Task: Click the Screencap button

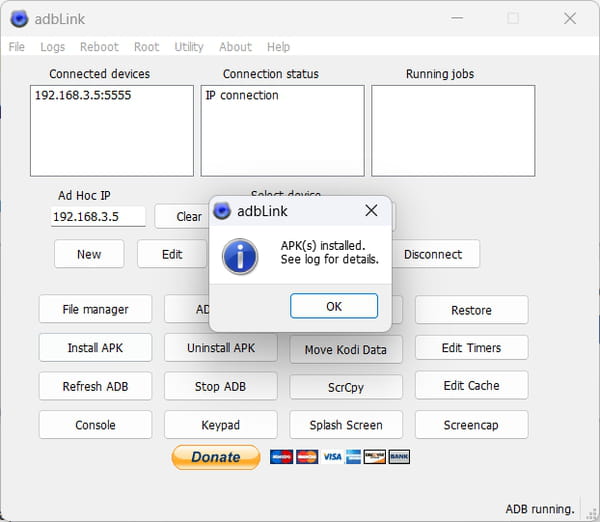Action: [x=471, y=425]
